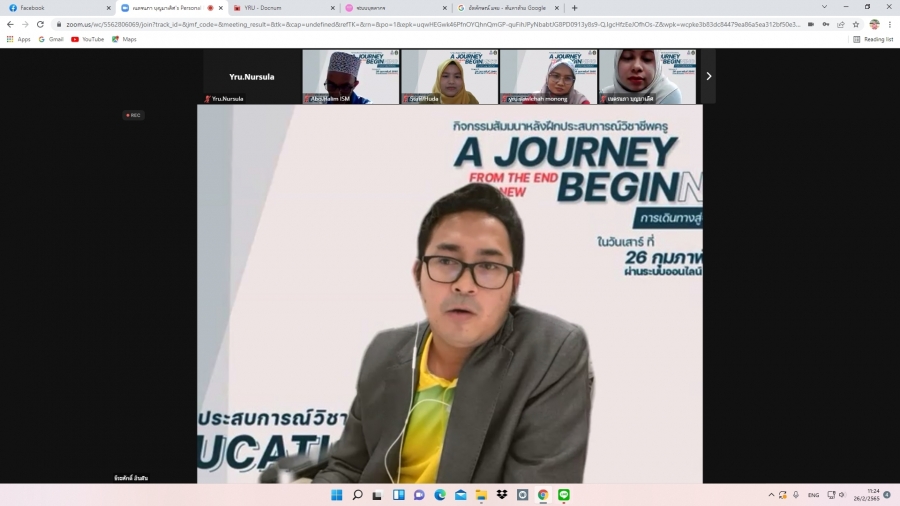
Task: Open a new browser tab
Action: coord(574,8)
